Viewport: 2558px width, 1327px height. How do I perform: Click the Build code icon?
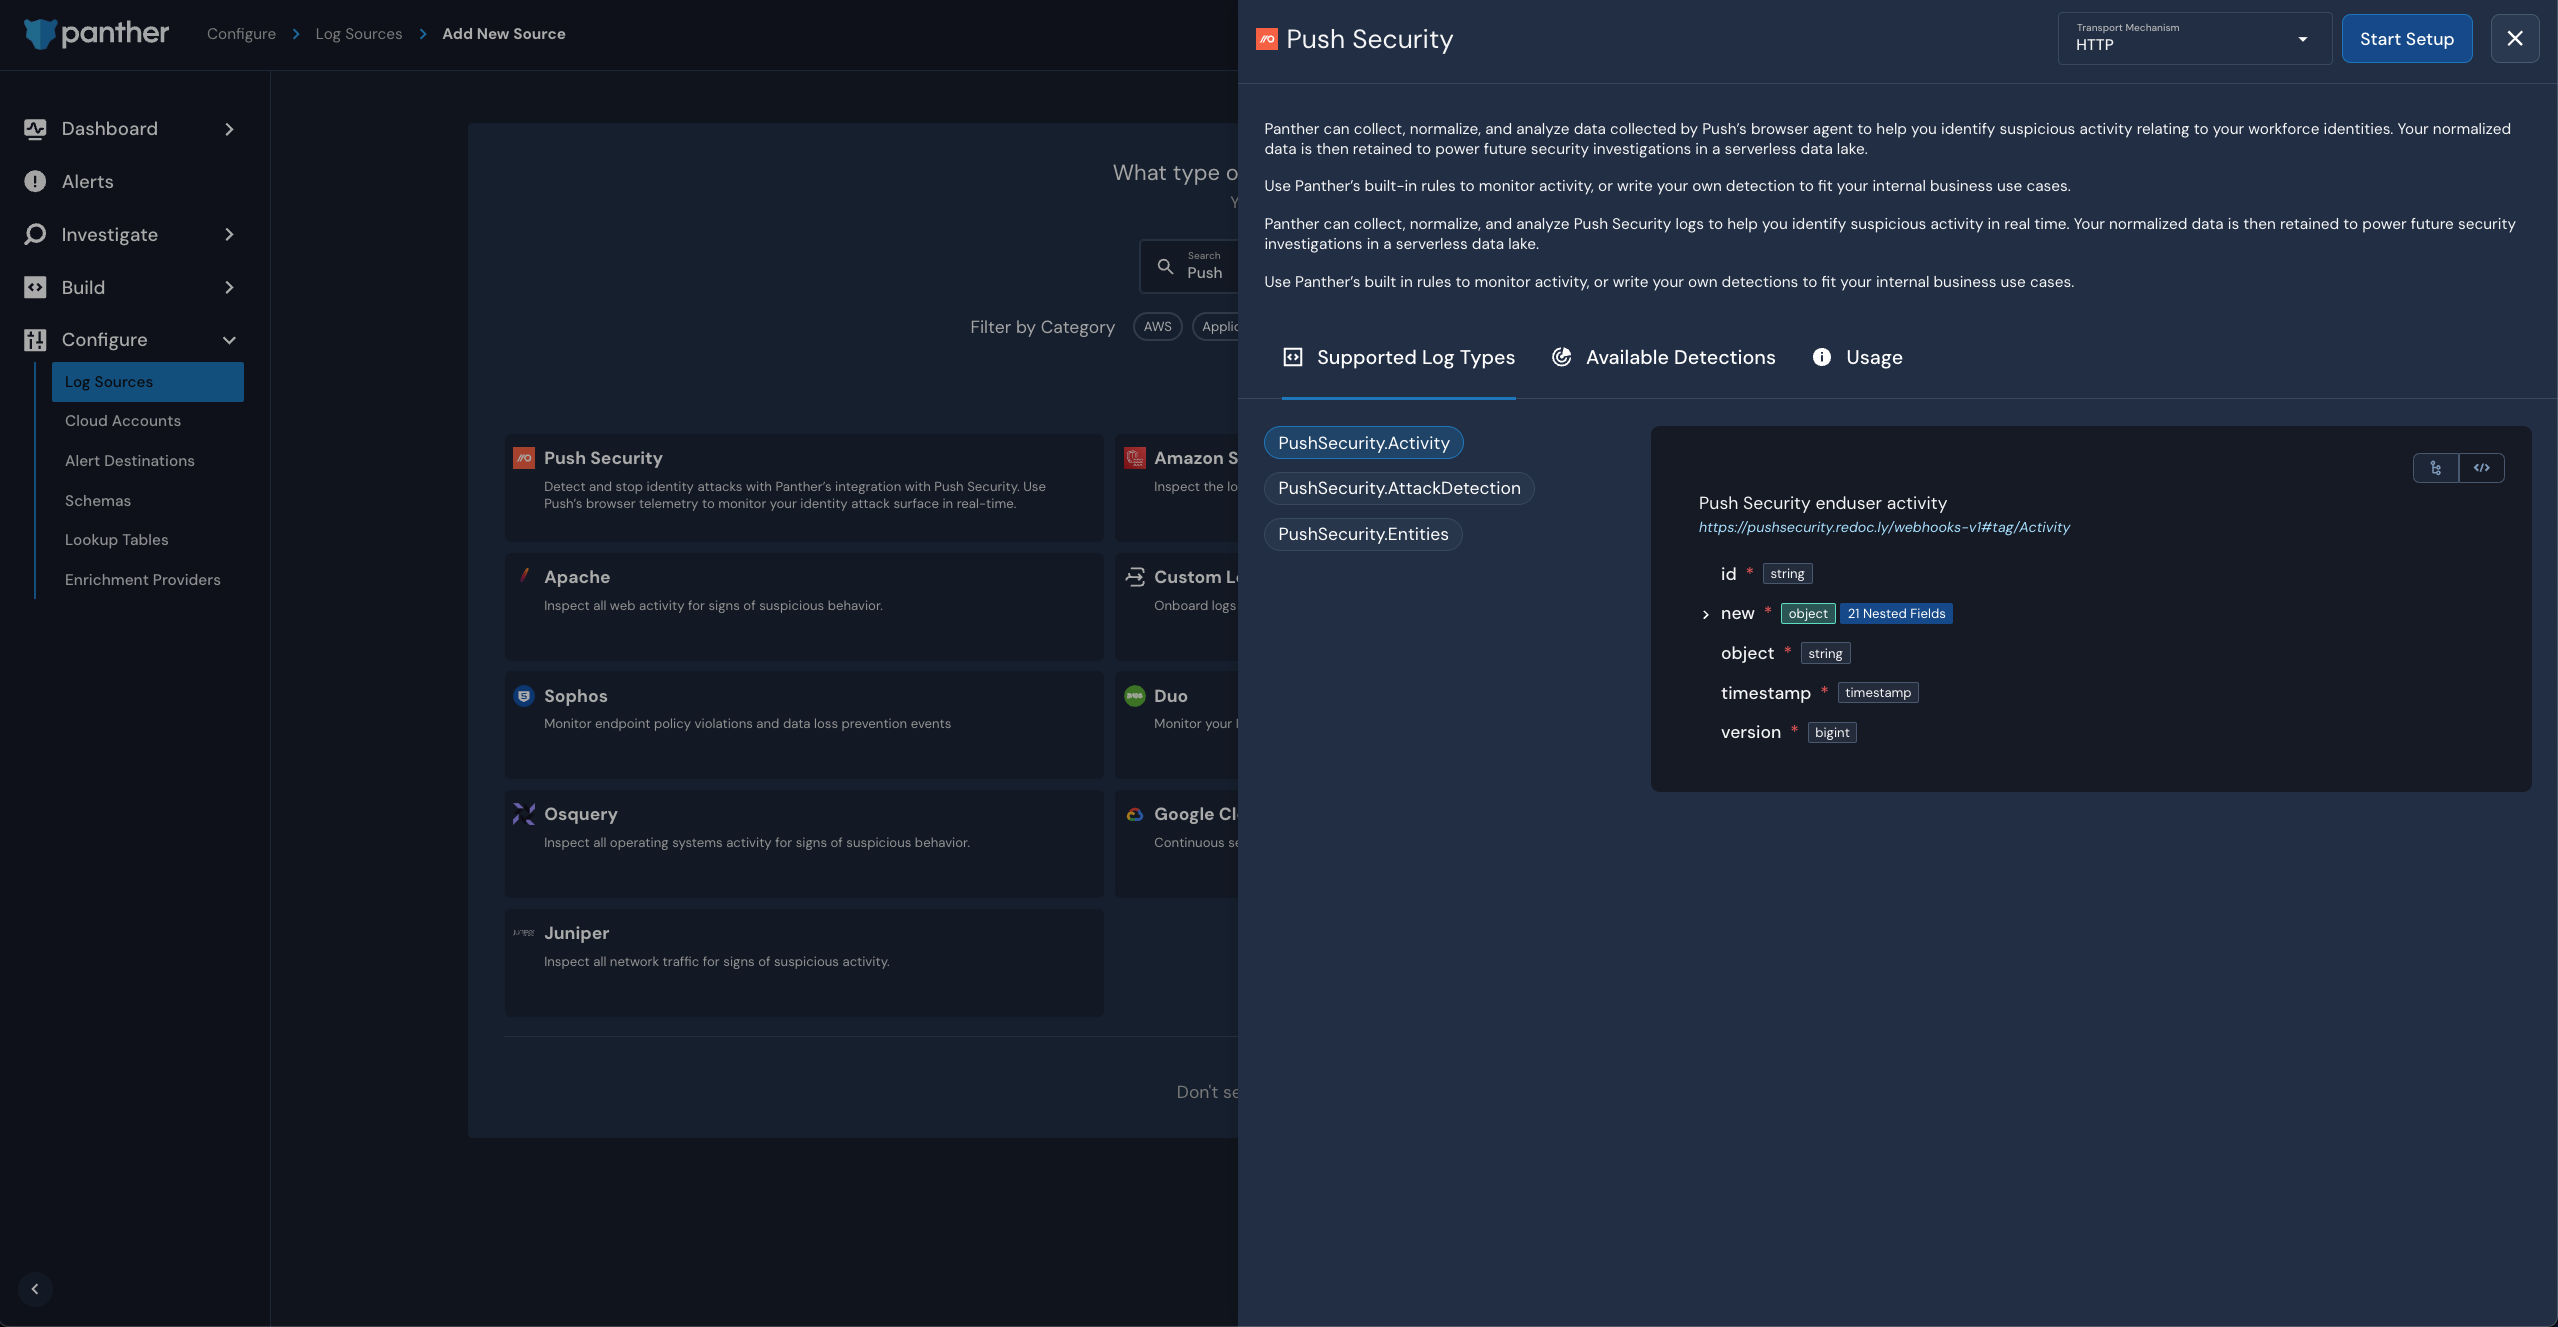click(x=35, y=288)
